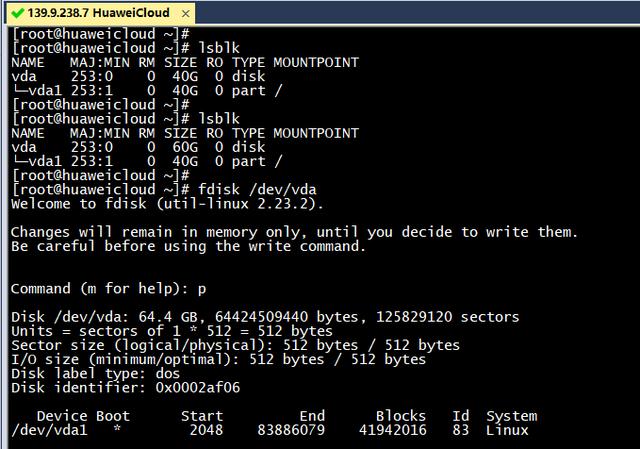The height and width of the screenshot is (449, 640).
Task: Click the blocks value 41942016
Action: pyautogui.click(x=393, y=430)
